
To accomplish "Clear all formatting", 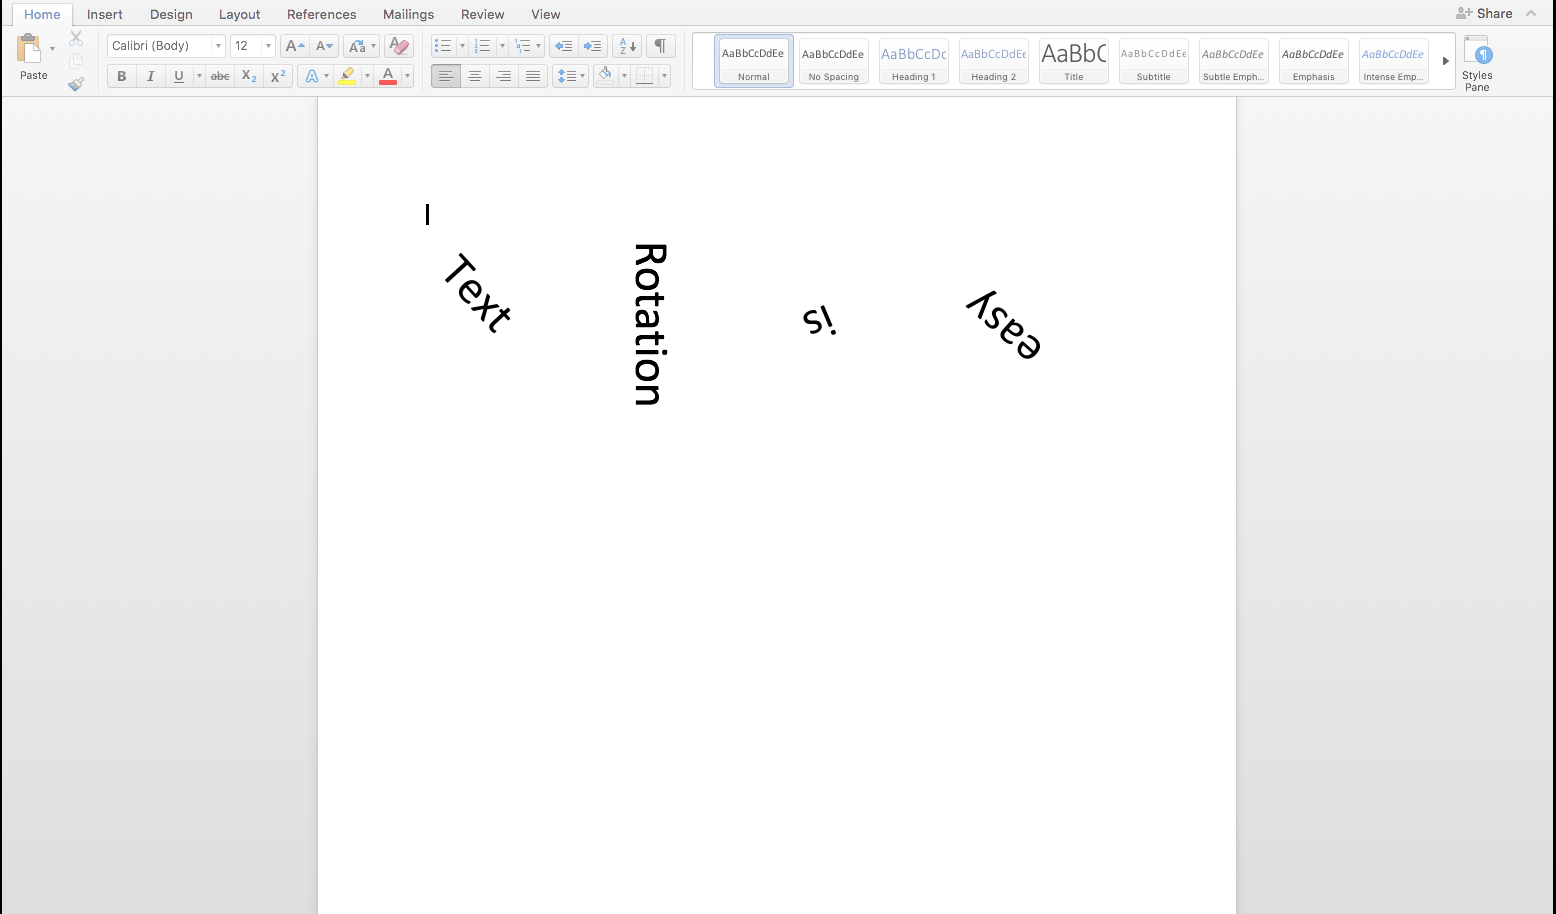I will pos(398,45).
